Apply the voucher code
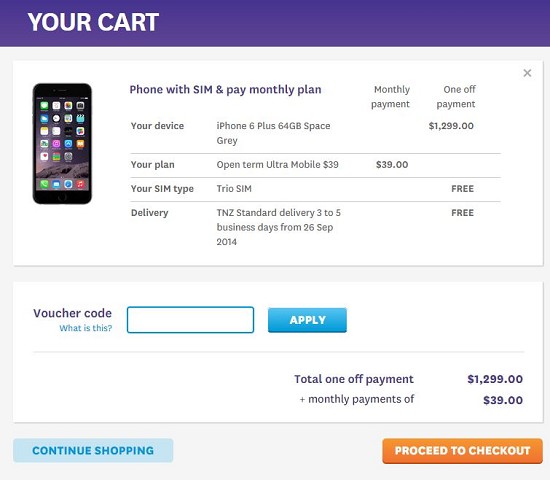 coord(307,320)
